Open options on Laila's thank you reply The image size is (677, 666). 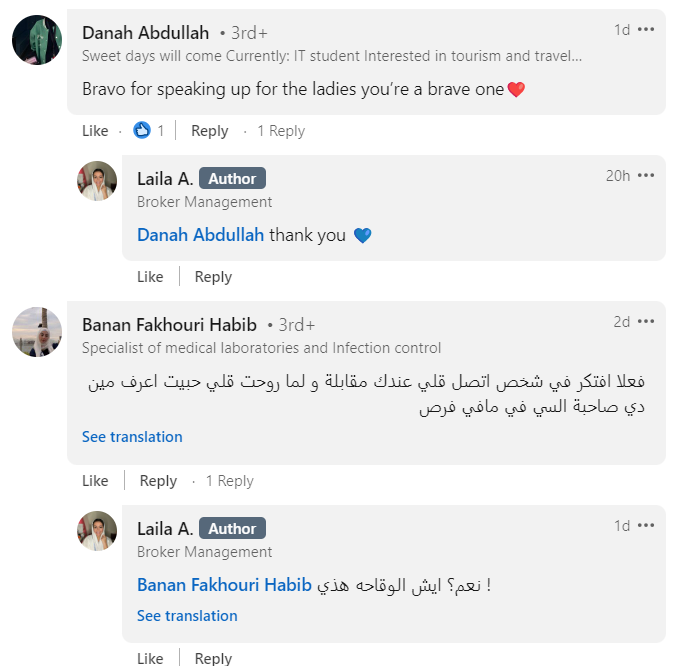pos(646,176)
